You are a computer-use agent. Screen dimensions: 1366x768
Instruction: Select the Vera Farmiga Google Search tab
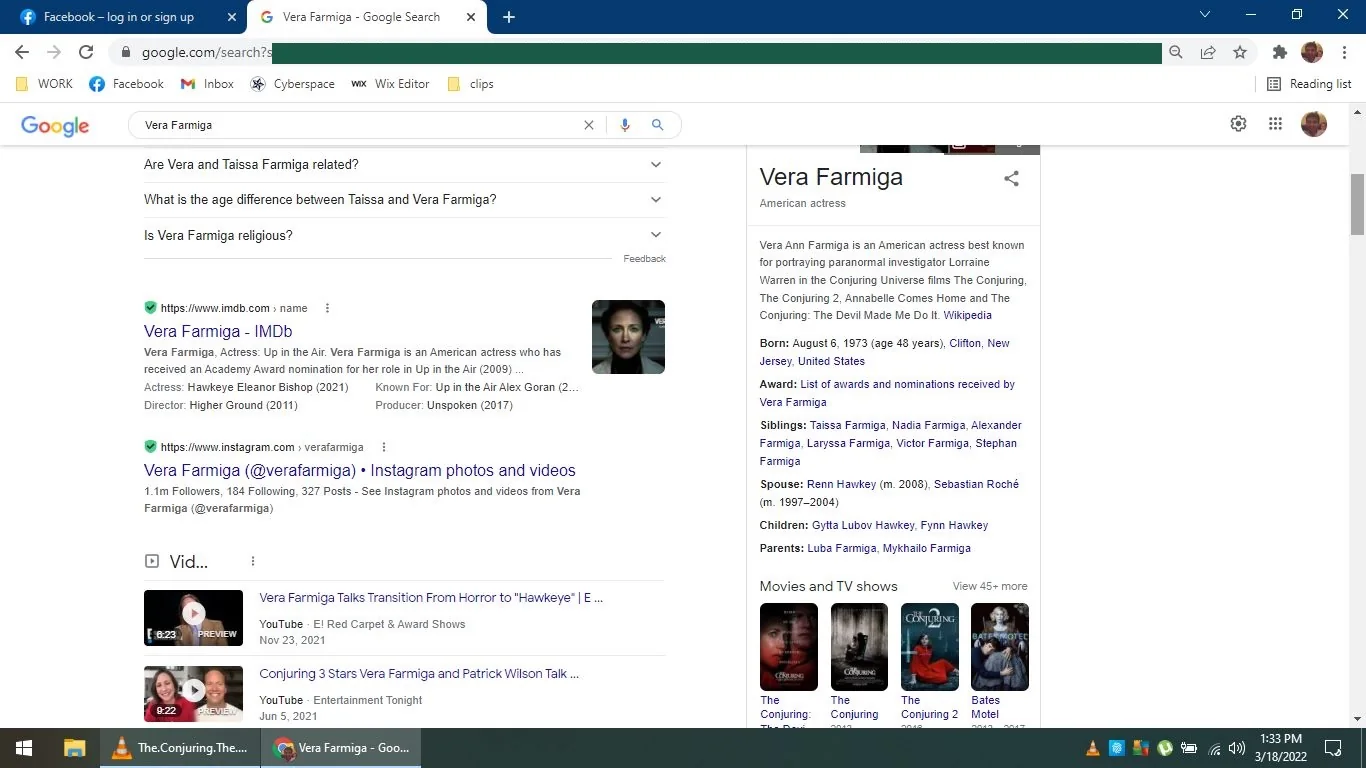366,17
